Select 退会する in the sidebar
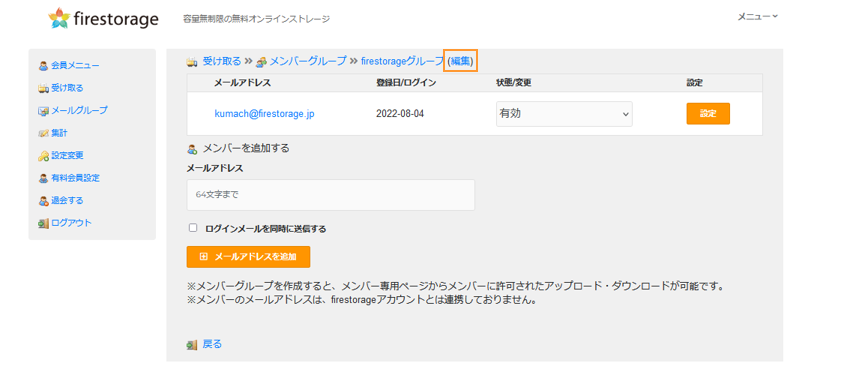The width and height of the screenshot is (846, 377). tap(67, 201)
